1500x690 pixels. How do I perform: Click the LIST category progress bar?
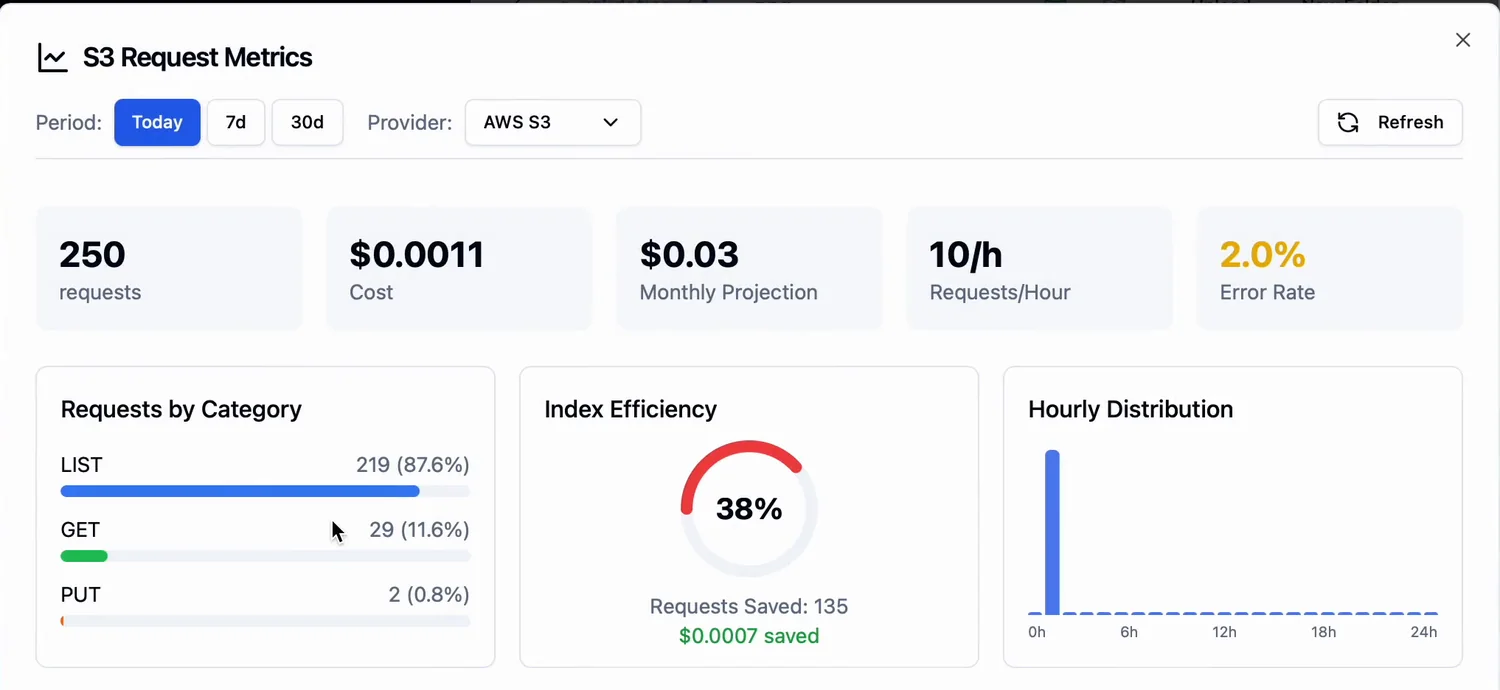pos(265,491)
